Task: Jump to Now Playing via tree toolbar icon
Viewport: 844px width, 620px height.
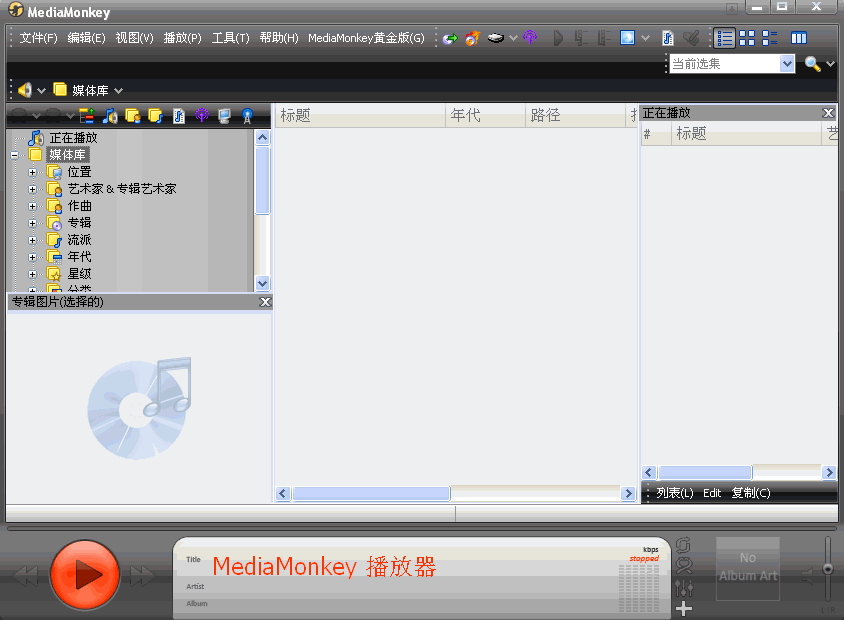Action: (110, 116)
